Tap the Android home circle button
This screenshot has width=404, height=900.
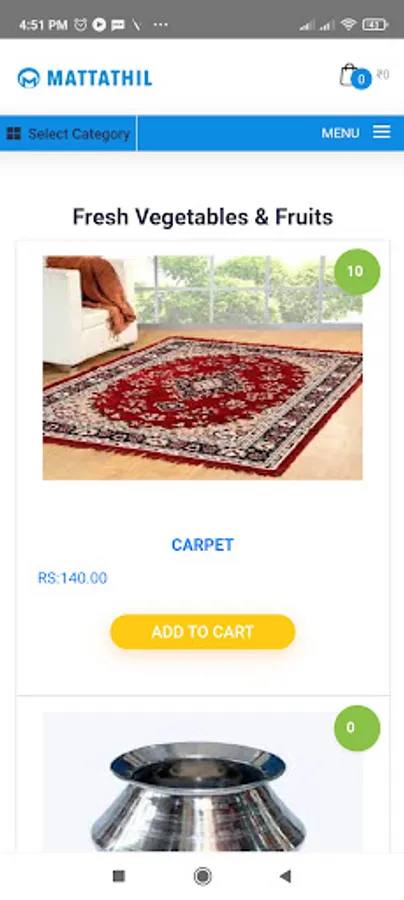[202, 876]
